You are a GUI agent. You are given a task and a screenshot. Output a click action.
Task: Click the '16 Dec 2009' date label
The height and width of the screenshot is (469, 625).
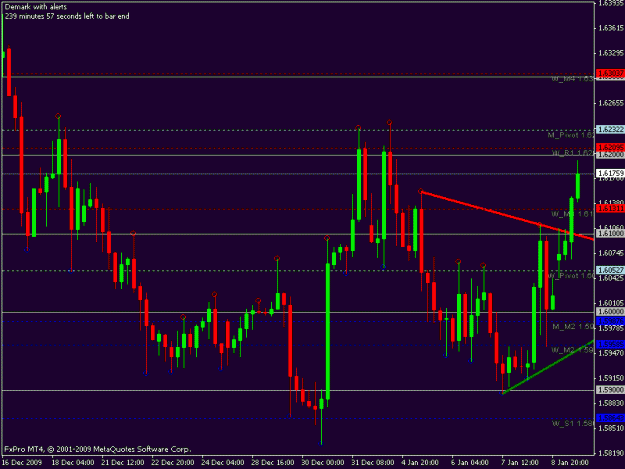point(22,463)
